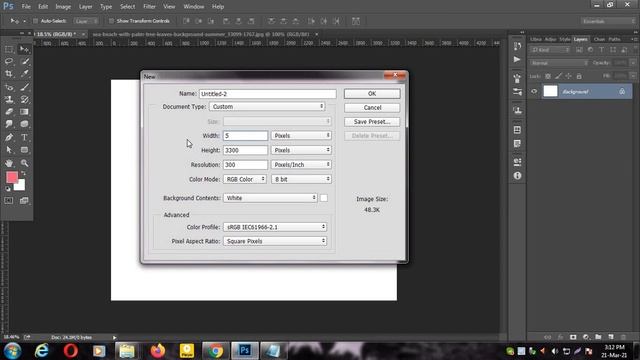The height and width of the screenshot is (360, 640).
Task: Select the Crop tool
Action: pos(9,74)
